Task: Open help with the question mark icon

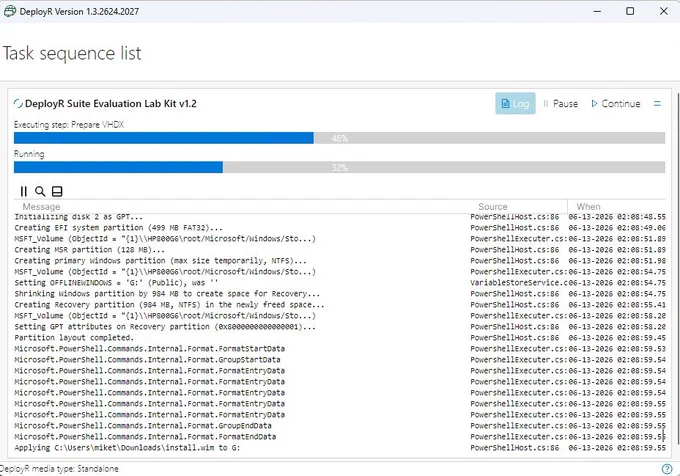Action: coord(667,469)
